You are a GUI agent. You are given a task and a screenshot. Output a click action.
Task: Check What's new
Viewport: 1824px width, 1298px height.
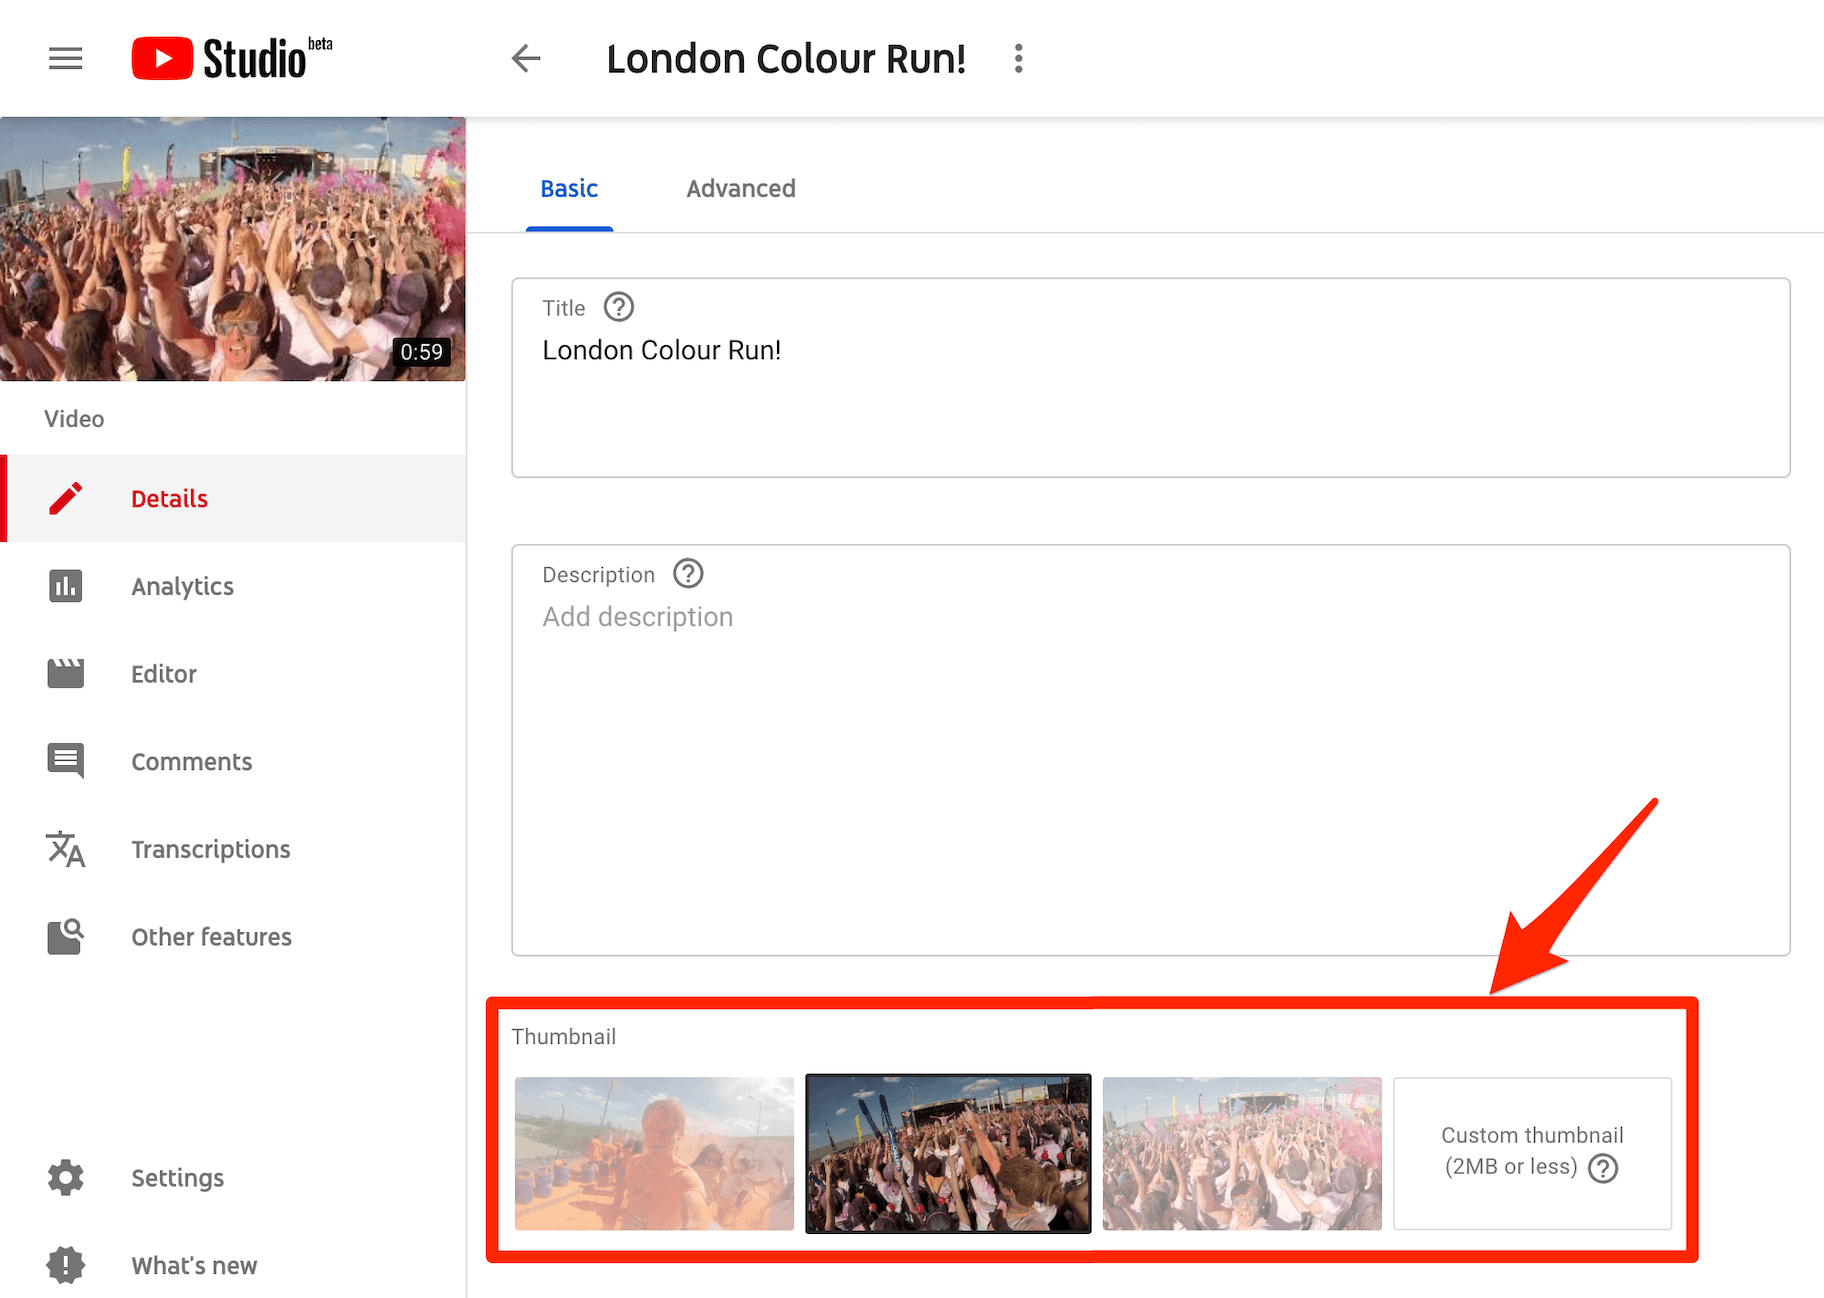click(193, 1264)
